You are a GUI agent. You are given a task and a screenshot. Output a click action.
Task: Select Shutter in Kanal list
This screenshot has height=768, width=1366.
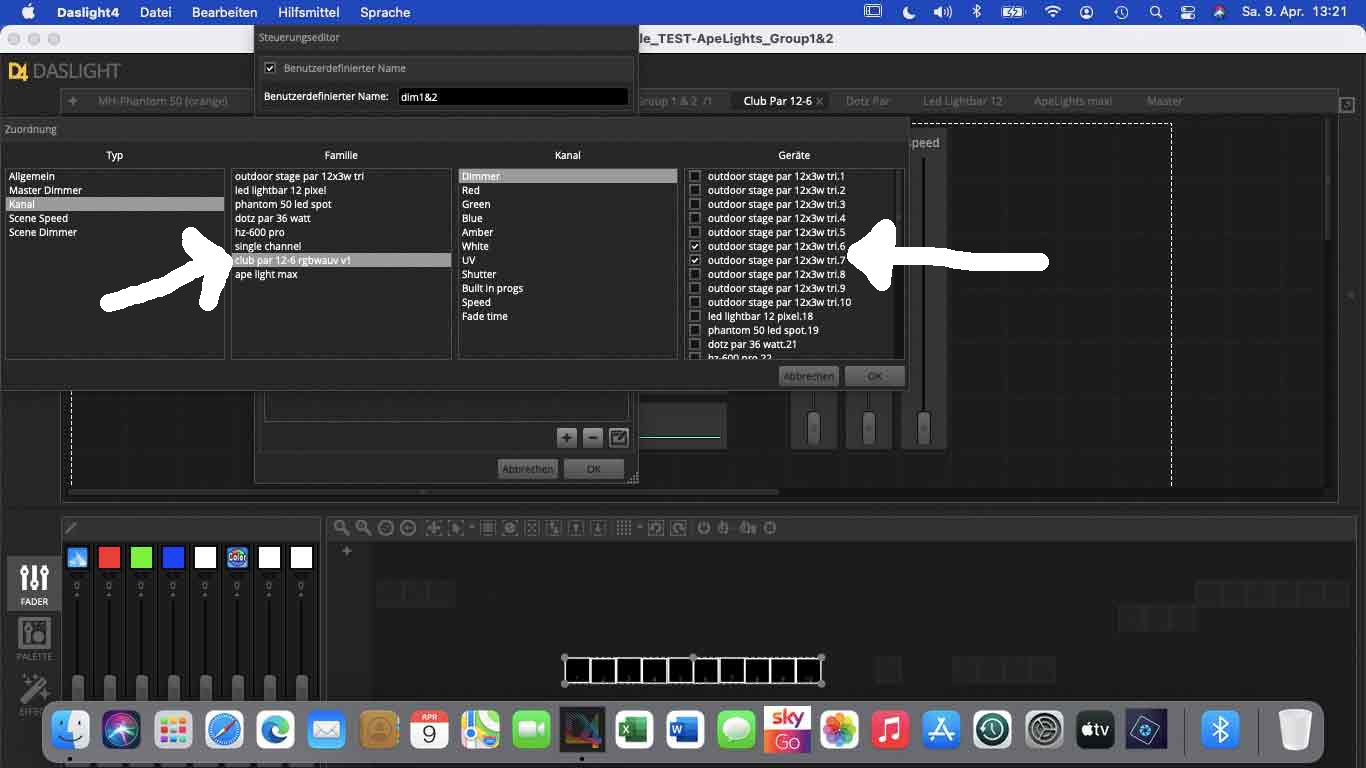click(567, 274)
